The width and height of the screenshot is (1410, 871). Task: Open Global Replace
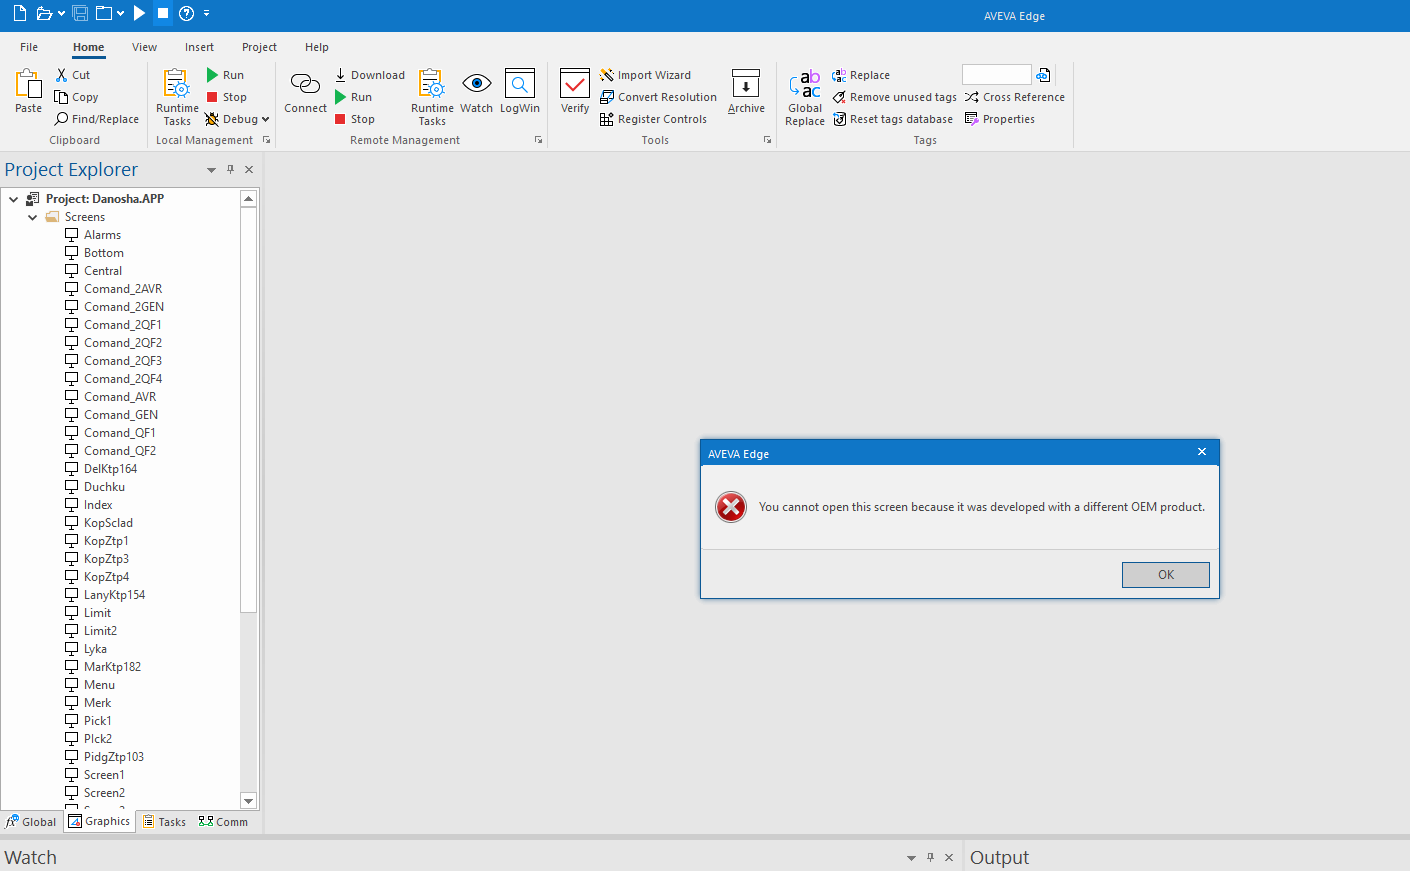click(x=805, y=97)
